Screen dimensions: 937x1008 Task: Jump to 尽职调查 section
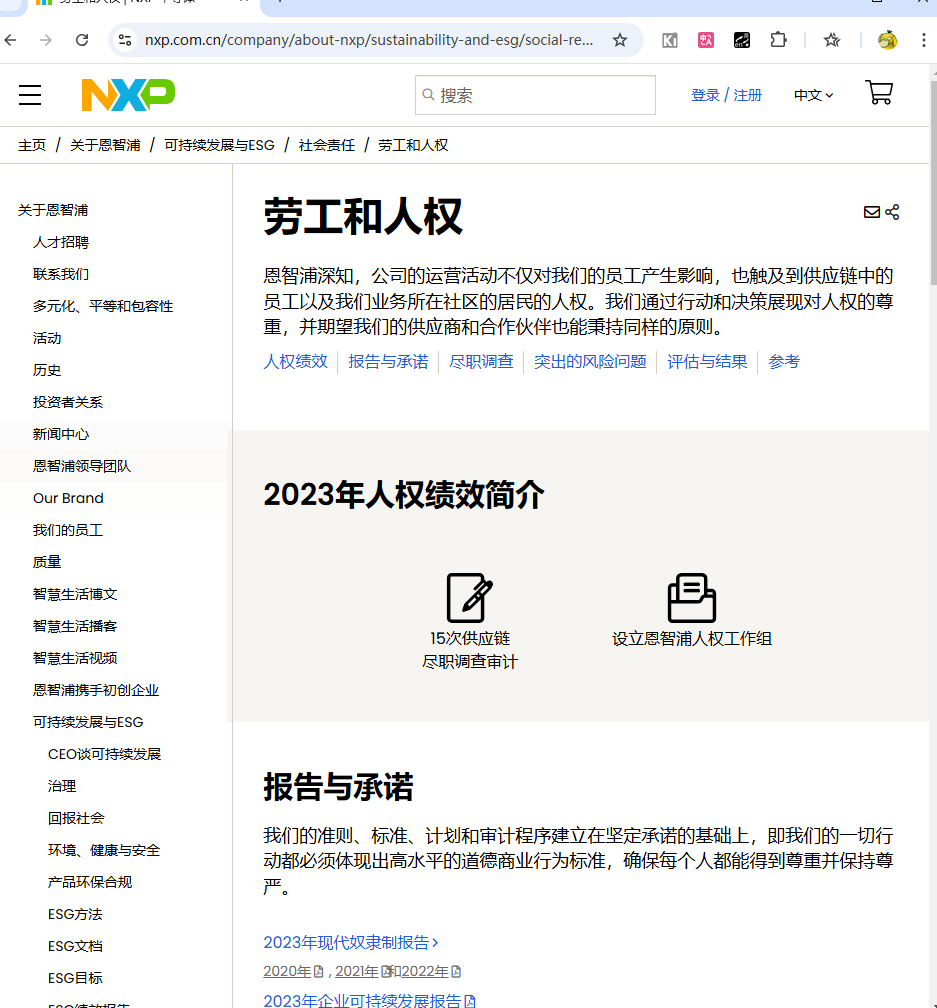pyautogui.click(x=481, y=361)
